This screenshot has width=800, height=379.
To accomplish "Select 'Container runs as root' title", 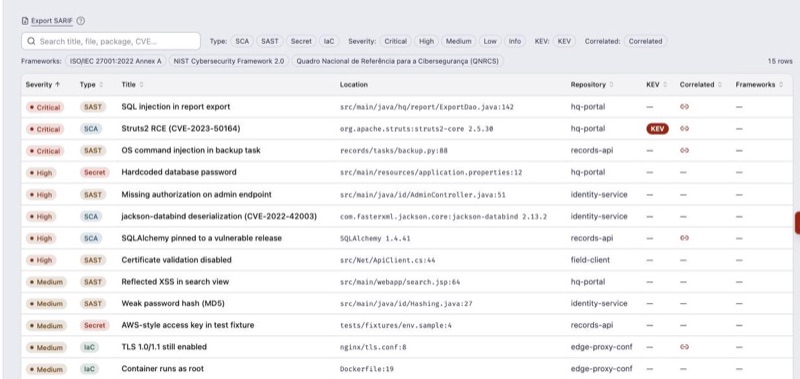I will click(x=162, y=369).
